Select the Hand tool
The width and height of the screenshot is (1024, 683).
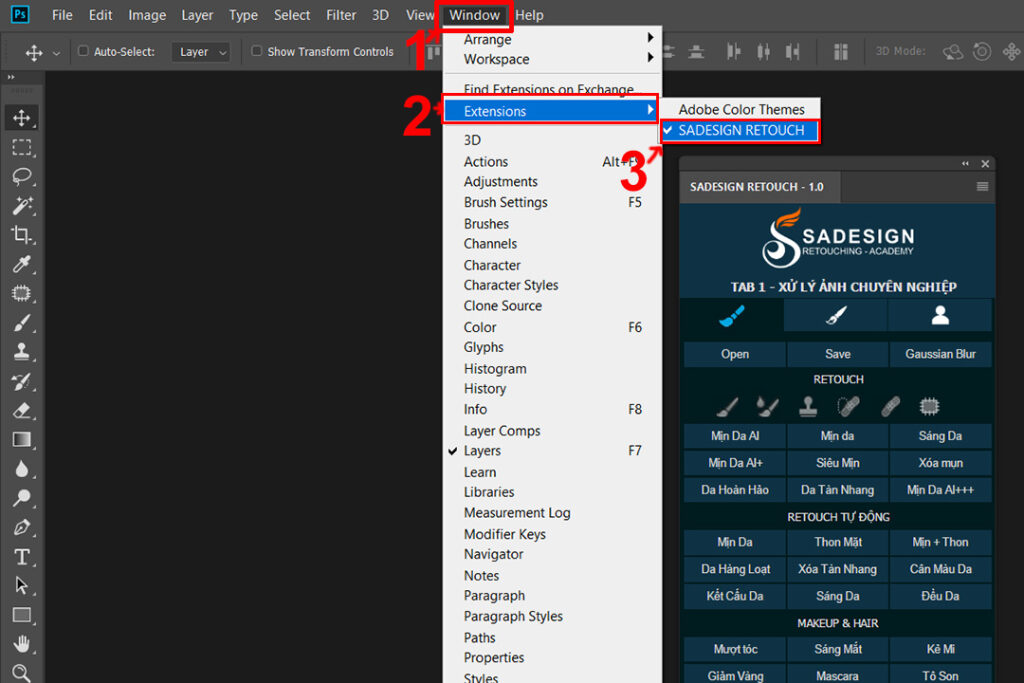pyautogui.click(x=21, y=643)
